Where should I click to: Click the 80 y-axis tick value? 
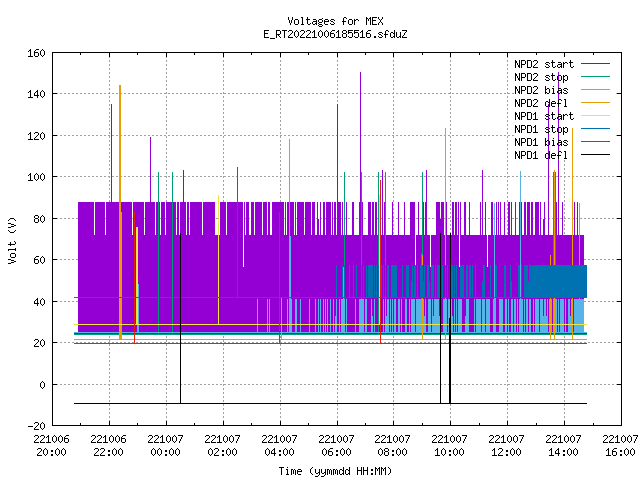pos(39,219)
